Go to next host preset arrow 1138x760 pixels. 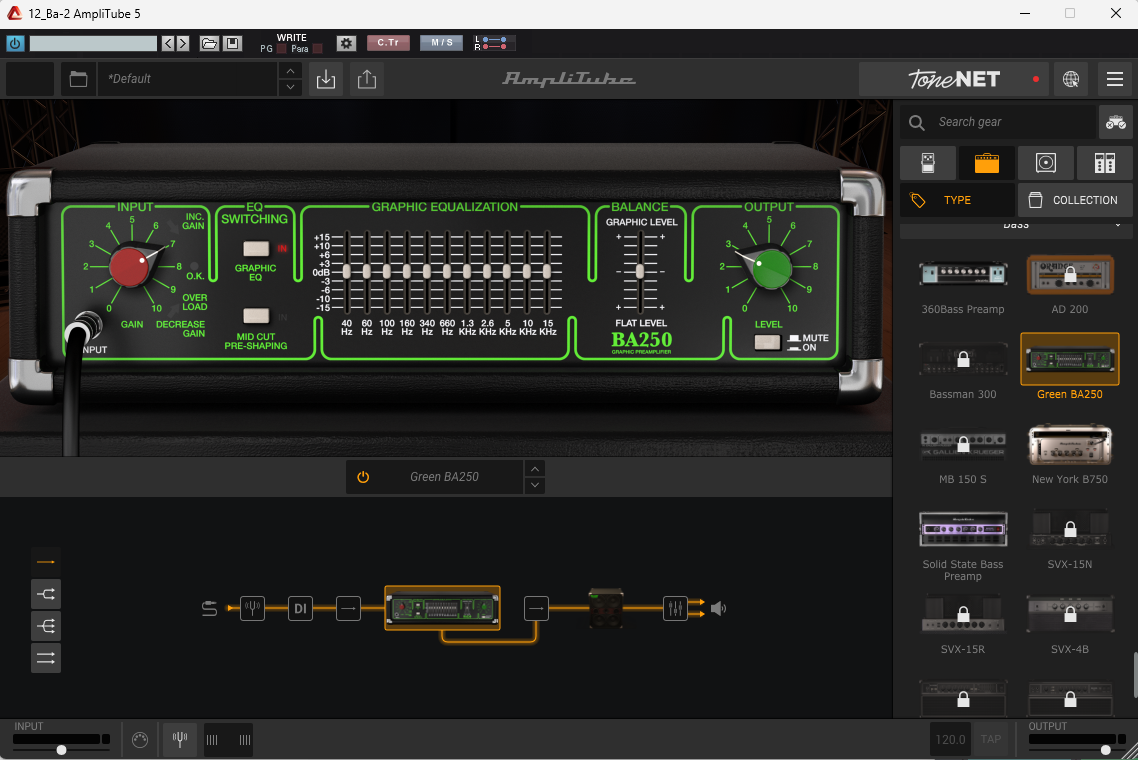(x=183, y=44)
